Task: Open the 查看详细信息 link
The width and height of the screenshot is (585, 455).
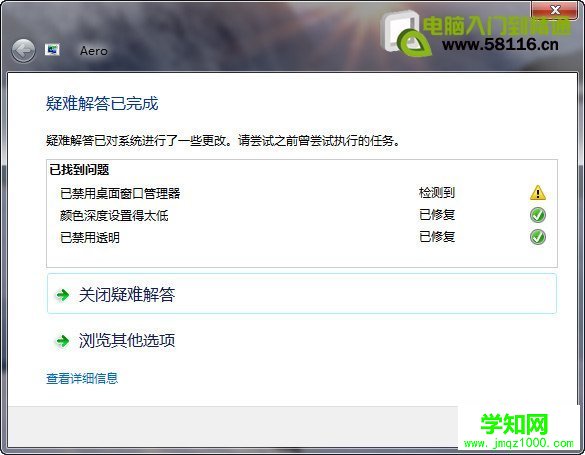Action: point(82,379)
